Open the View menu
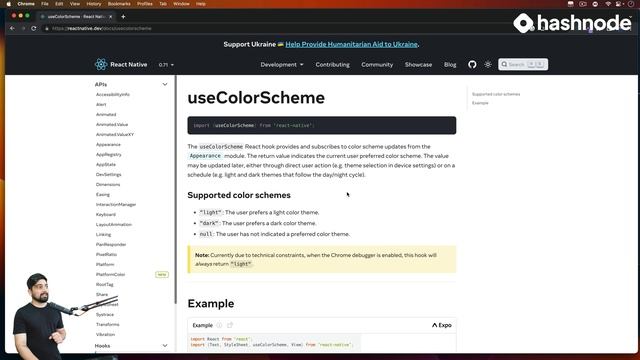The height and width of the screenshot is (360, 640). (75, 4)
